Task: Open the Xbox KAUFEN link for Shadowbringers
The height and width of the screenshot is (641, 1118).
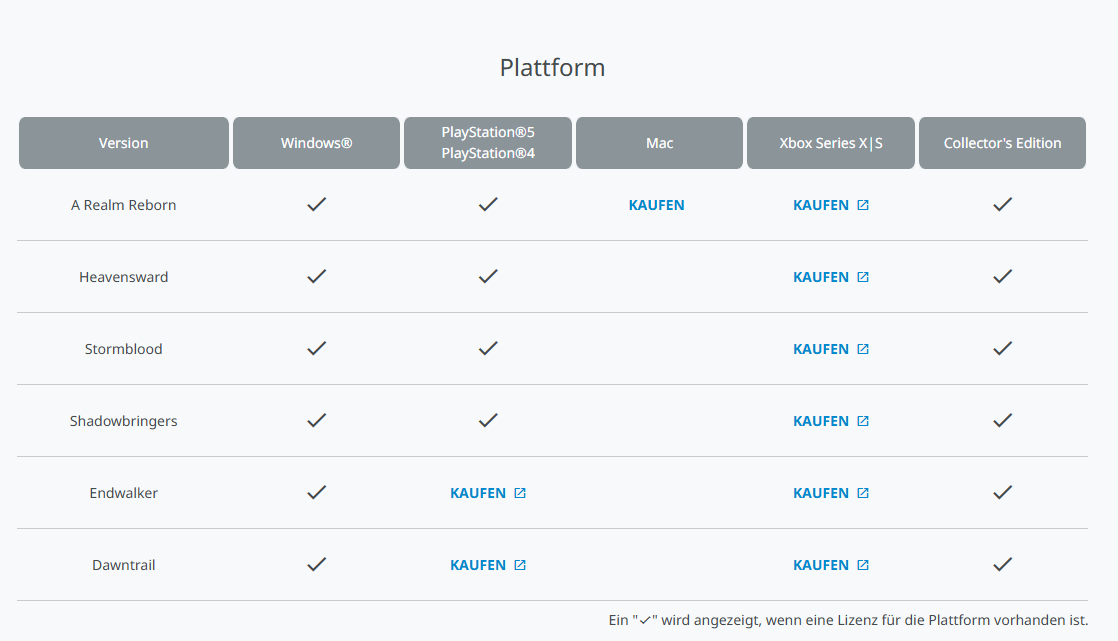Action: 831,421
